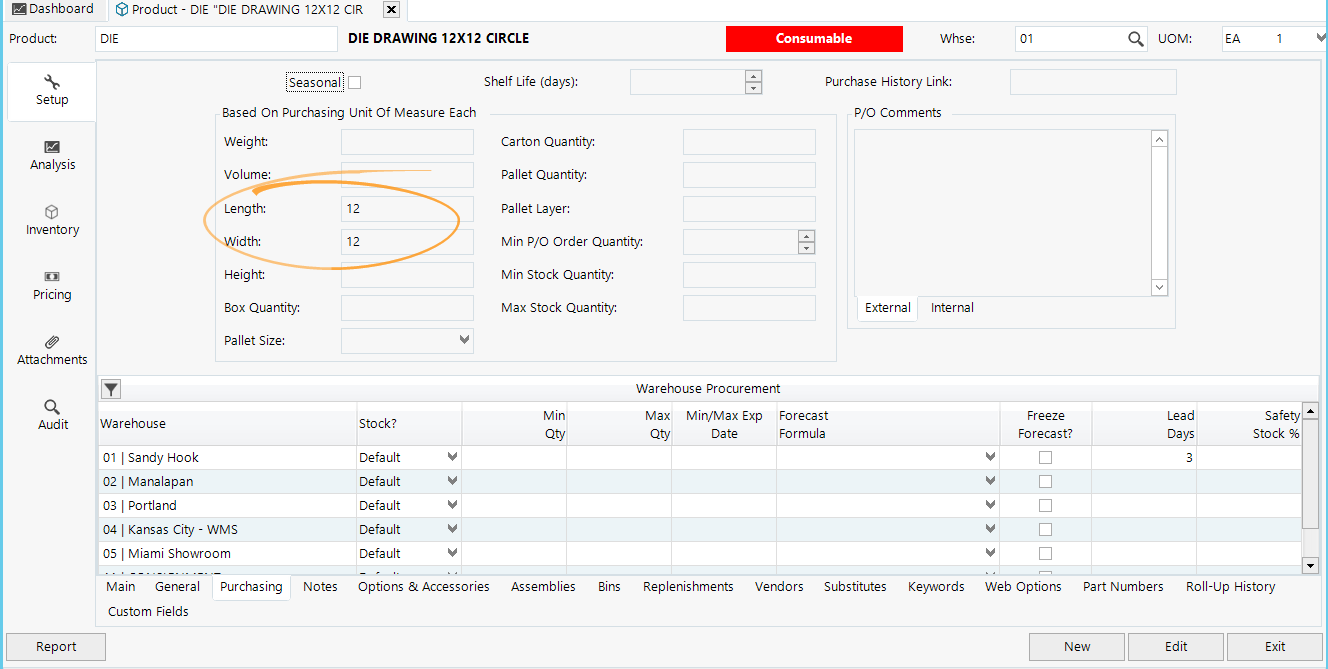Screen dimensions: 1328x669
Task: Enable Freeze Forecast for Sandy Hook warehouse
Action: pyautogui.click(x=1045, y=457)
